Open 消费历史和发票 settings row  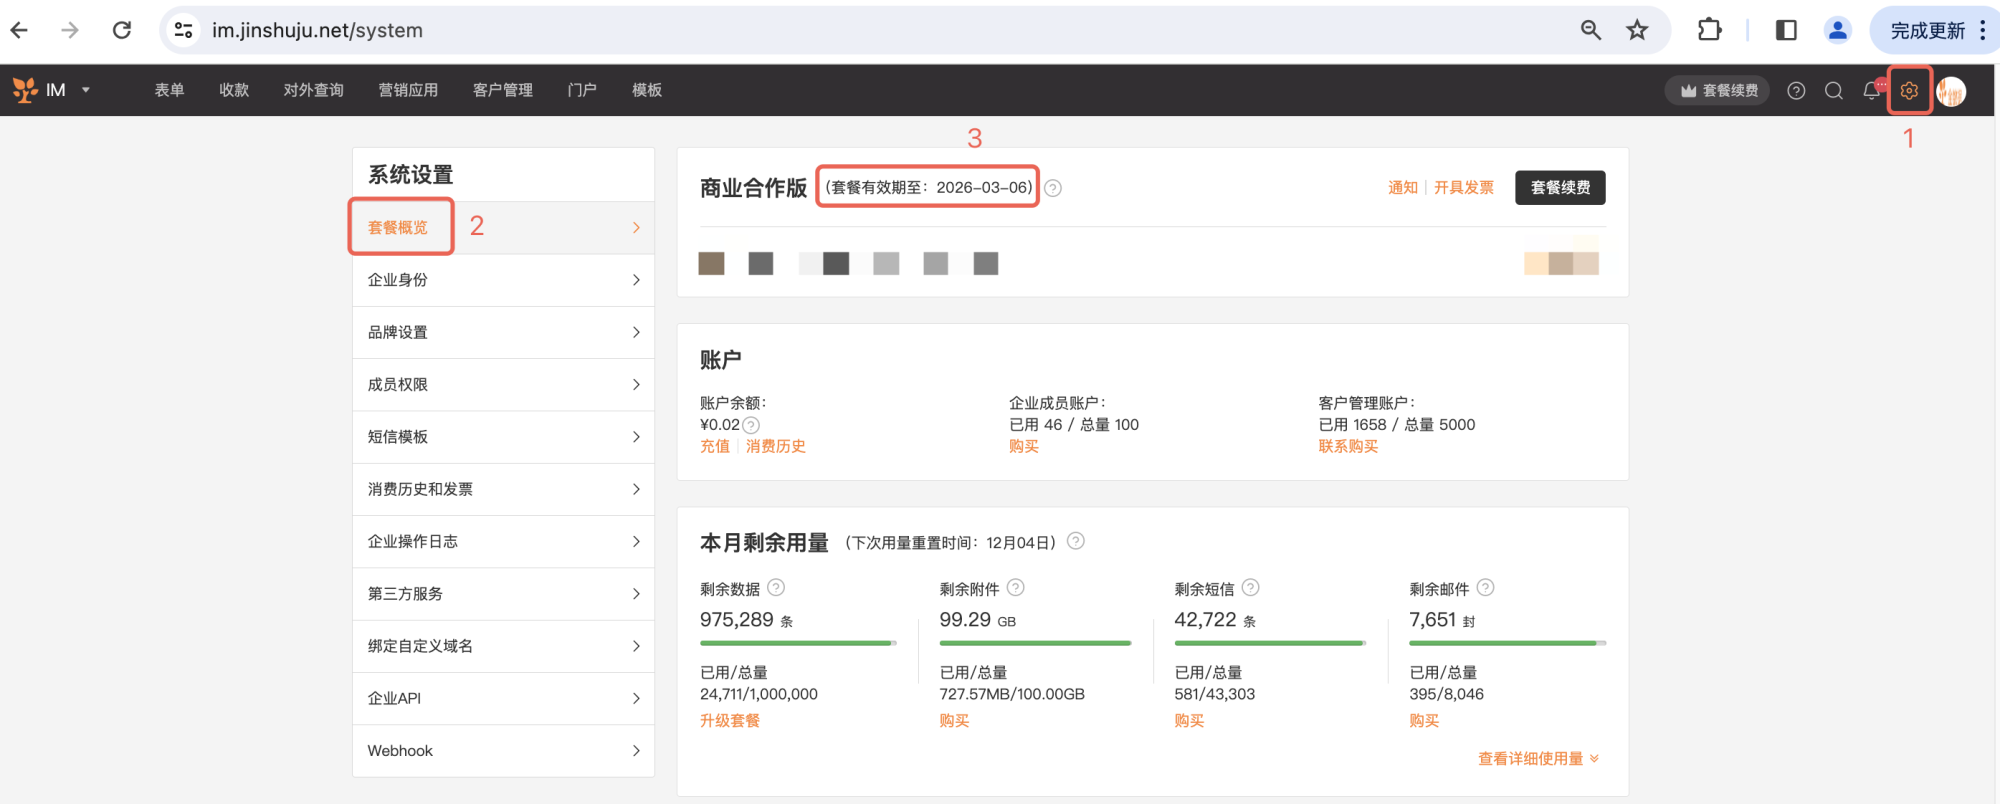point(504,489)
